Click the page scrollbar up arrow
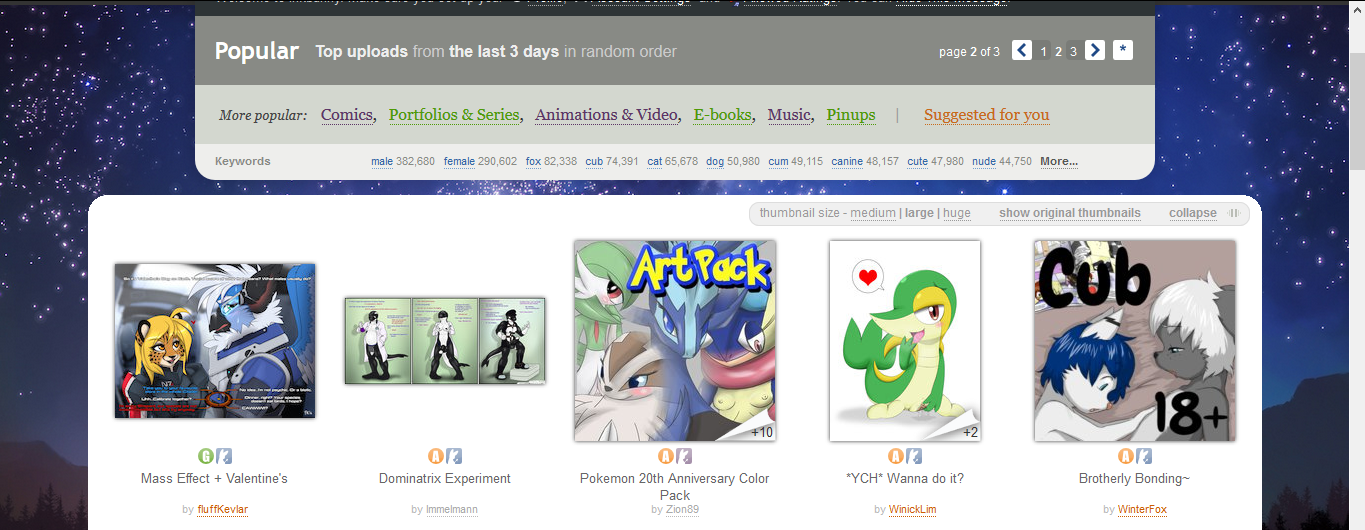Image resolution: width=1365 pixels, height=530 pixels. click(x=1356, y=9)
